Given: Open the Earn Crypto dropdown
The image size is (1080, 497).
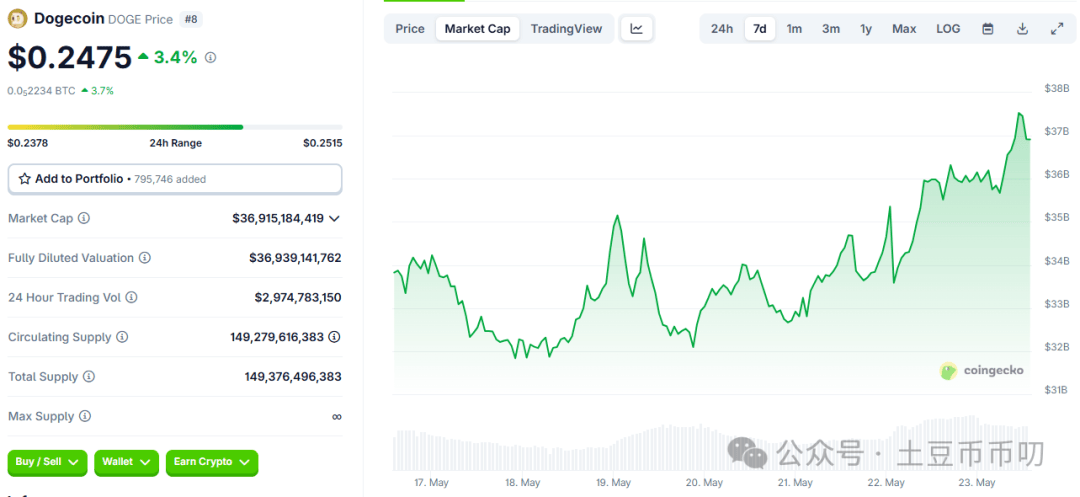Looking at the screenshot, I should (212, 463).
